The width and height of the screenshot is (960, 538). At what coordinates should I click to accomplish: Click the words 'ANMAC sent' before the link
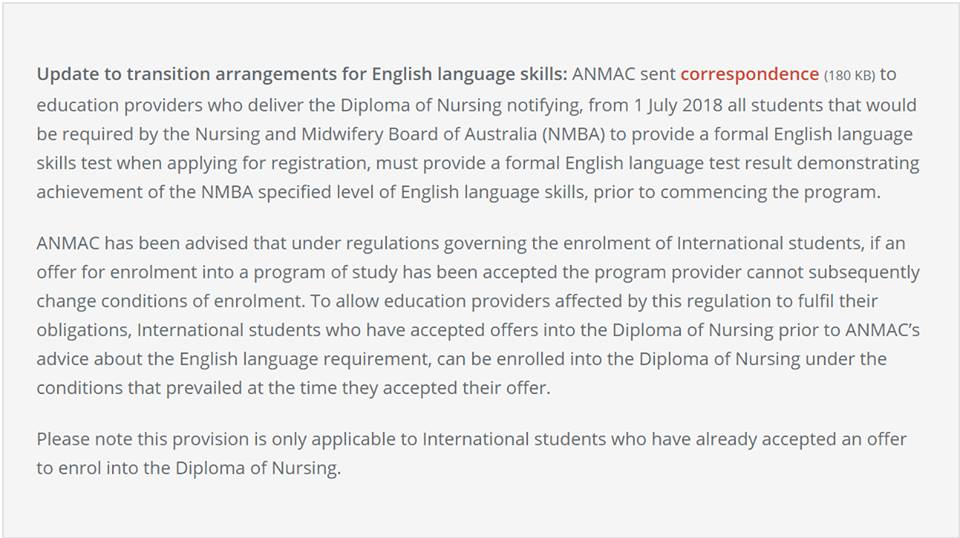(623, 74)
